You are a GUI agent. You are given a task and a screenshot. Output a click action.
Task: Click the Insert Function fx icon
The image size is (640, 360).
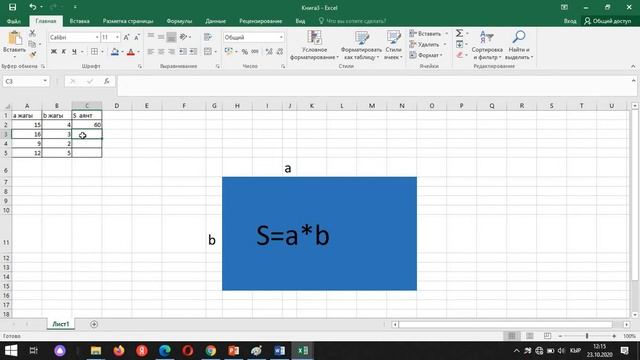107,81
